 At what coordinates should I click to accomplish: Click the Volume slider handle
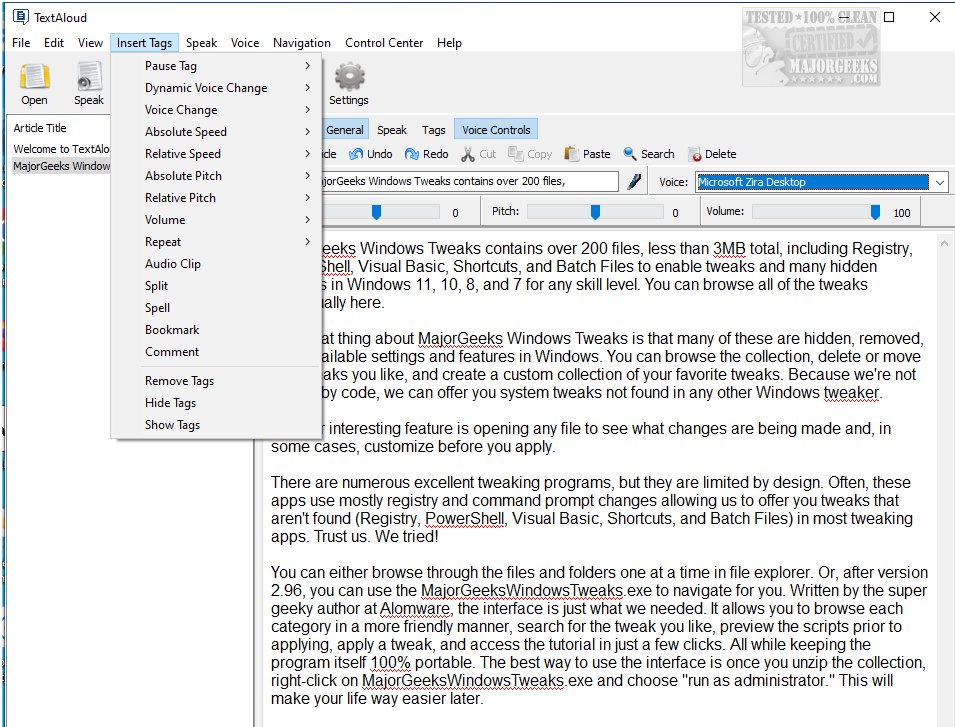[x=875, y=211]
